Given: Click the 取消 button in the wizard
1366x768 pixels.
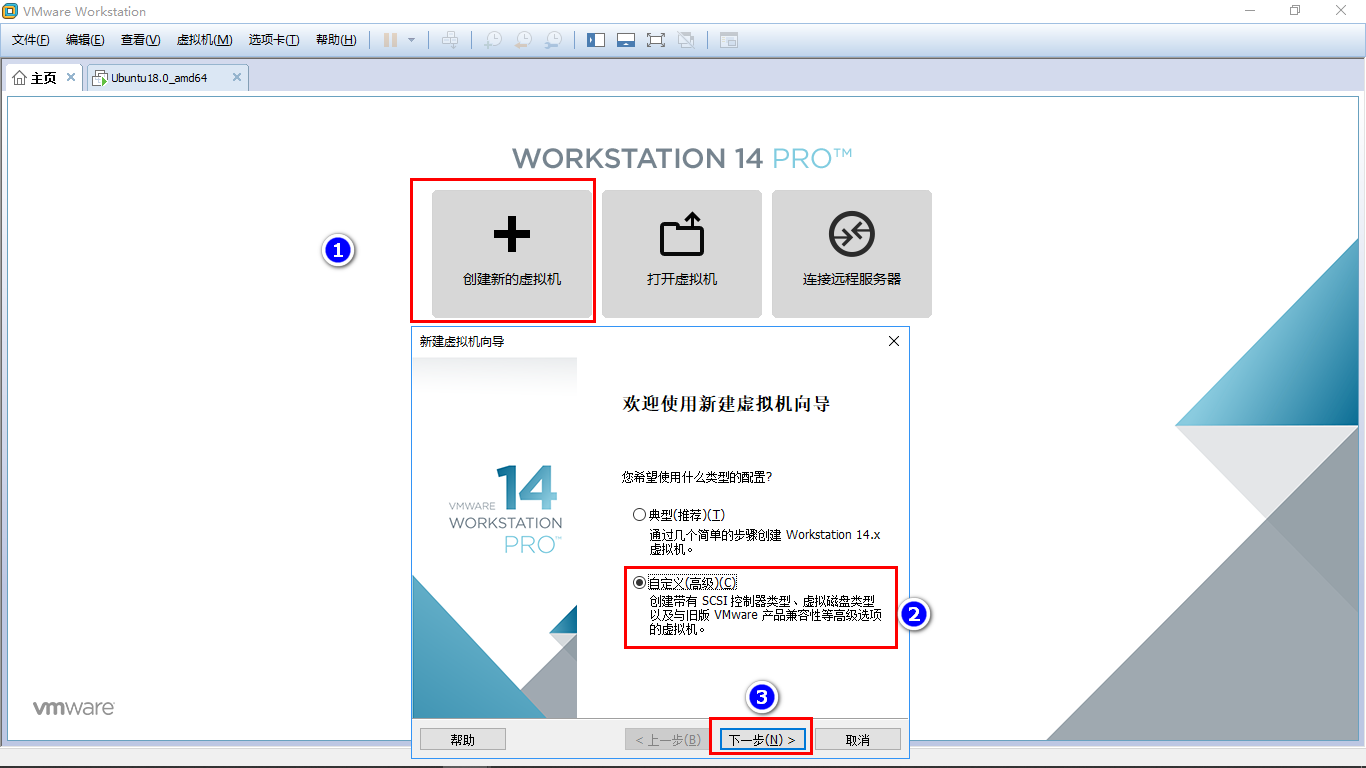Looking at the screenshot, I should pos(858,740).
